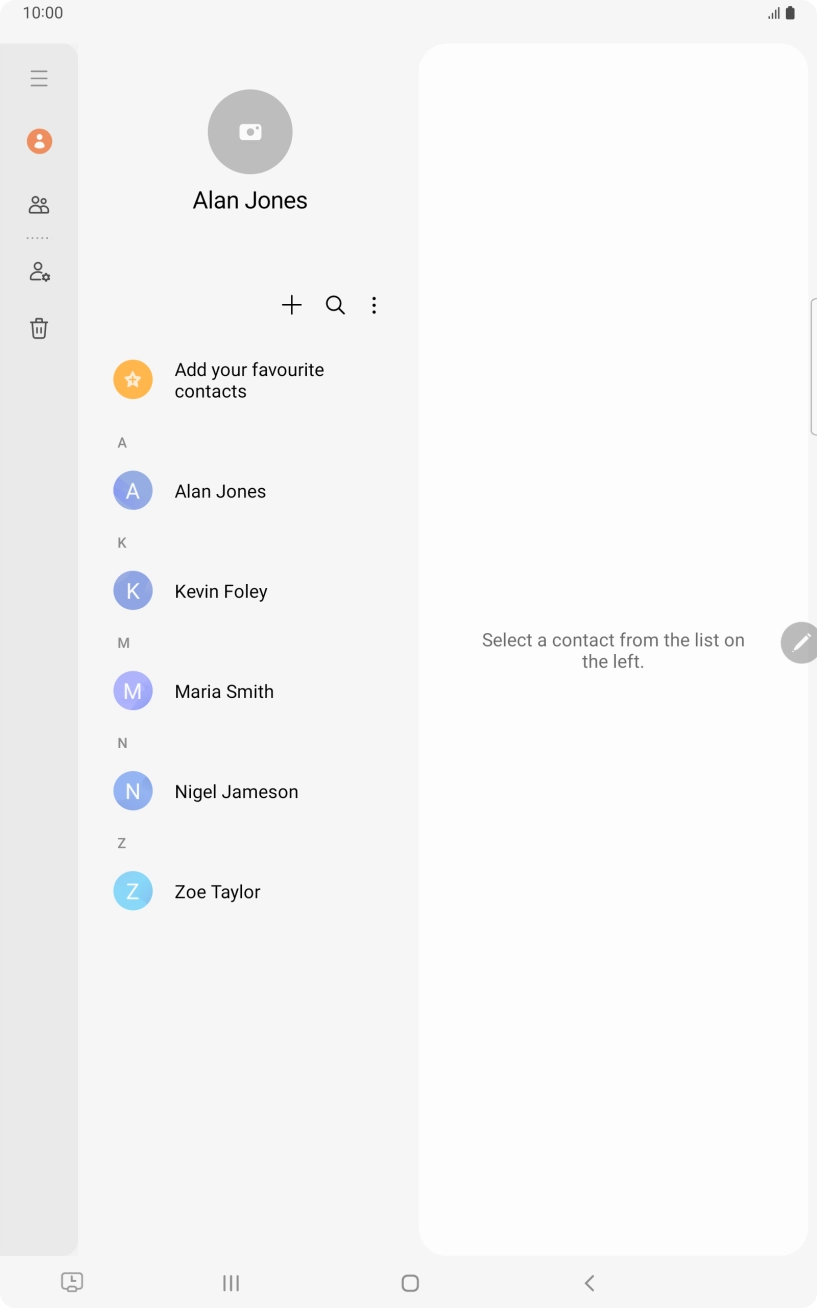Image resolution: width=817 pixels, height=1308 pixels.
Task: Tap the favourites star icon
Action: [x=133, y=379]
